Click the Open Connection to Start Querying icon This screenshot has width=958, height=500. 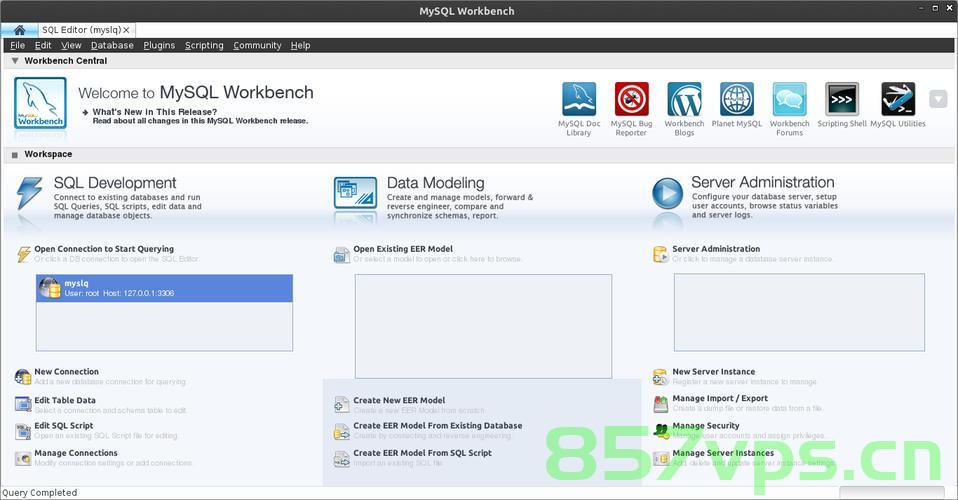click(23, 254)
